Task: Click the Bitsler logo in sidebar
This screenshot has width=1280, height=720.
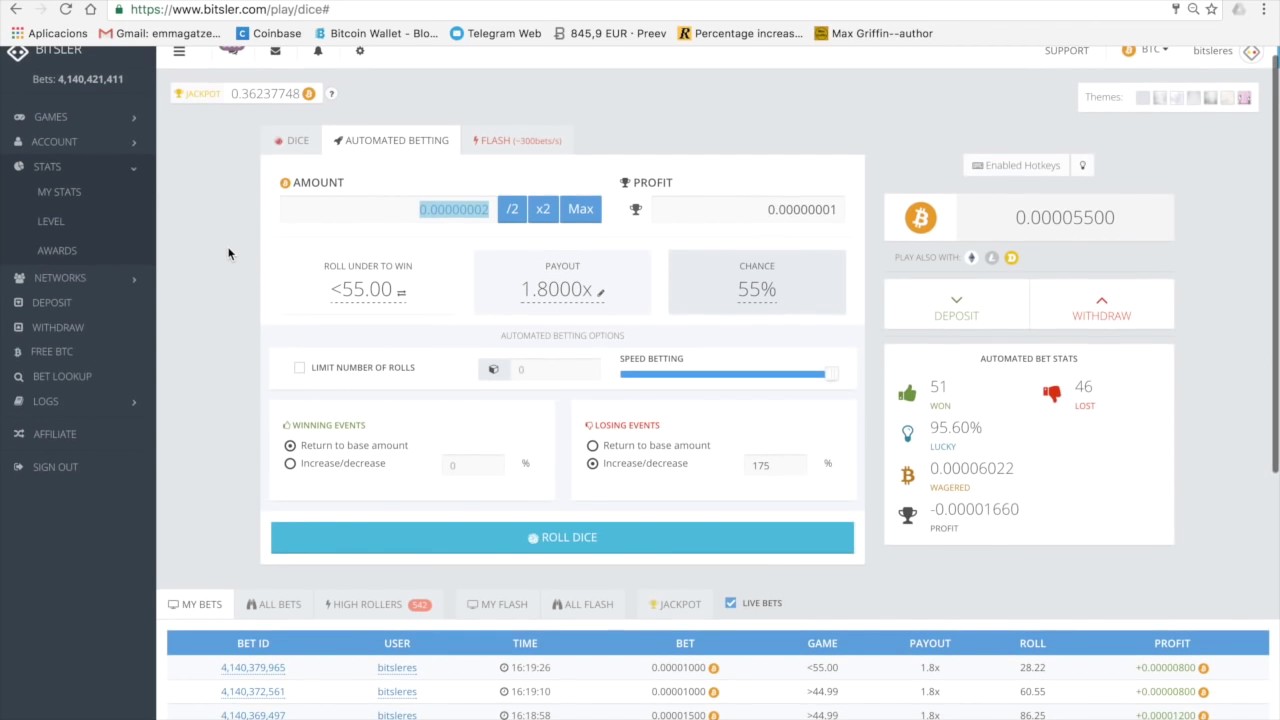Action: pyautogui.click(x=18, y=52)
